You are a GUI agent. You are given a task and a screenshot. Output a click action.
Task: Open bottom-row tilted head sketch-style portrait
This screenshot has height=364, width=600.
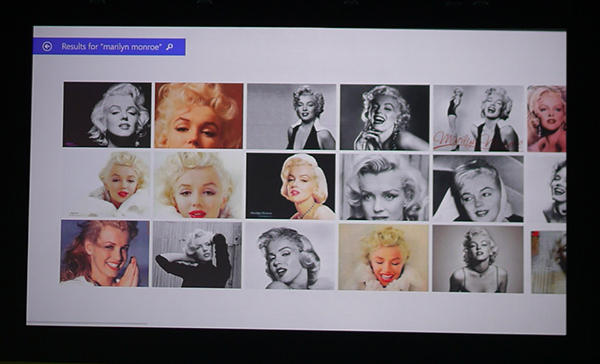click(290, 256)
